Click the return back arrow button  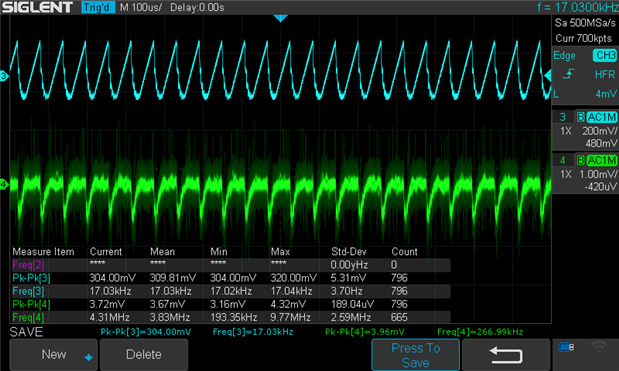click(506, 355)
